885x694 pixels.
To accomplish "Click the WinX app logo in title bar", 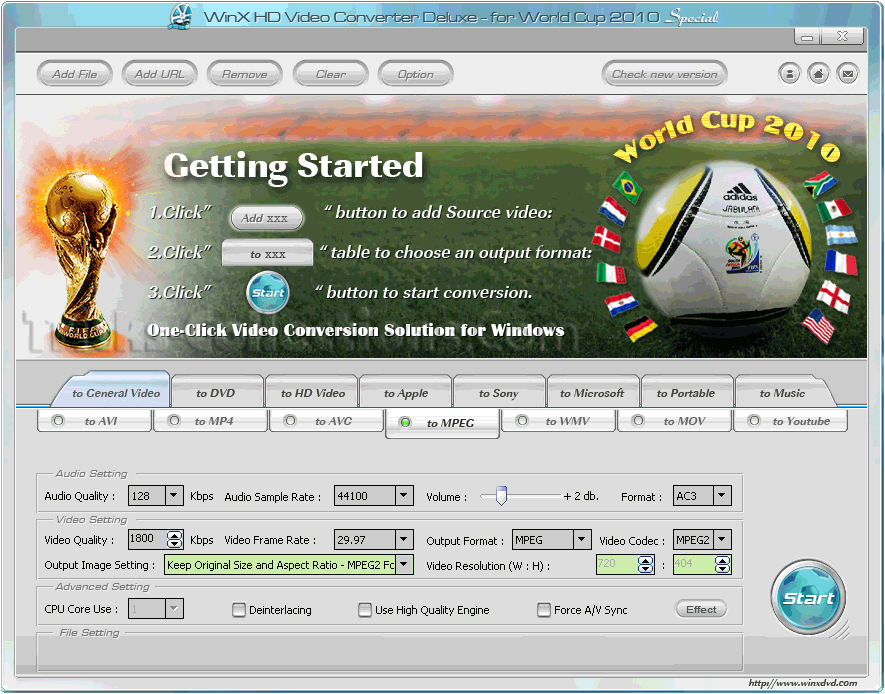I will pyautogui.click(x=181, y=17).
